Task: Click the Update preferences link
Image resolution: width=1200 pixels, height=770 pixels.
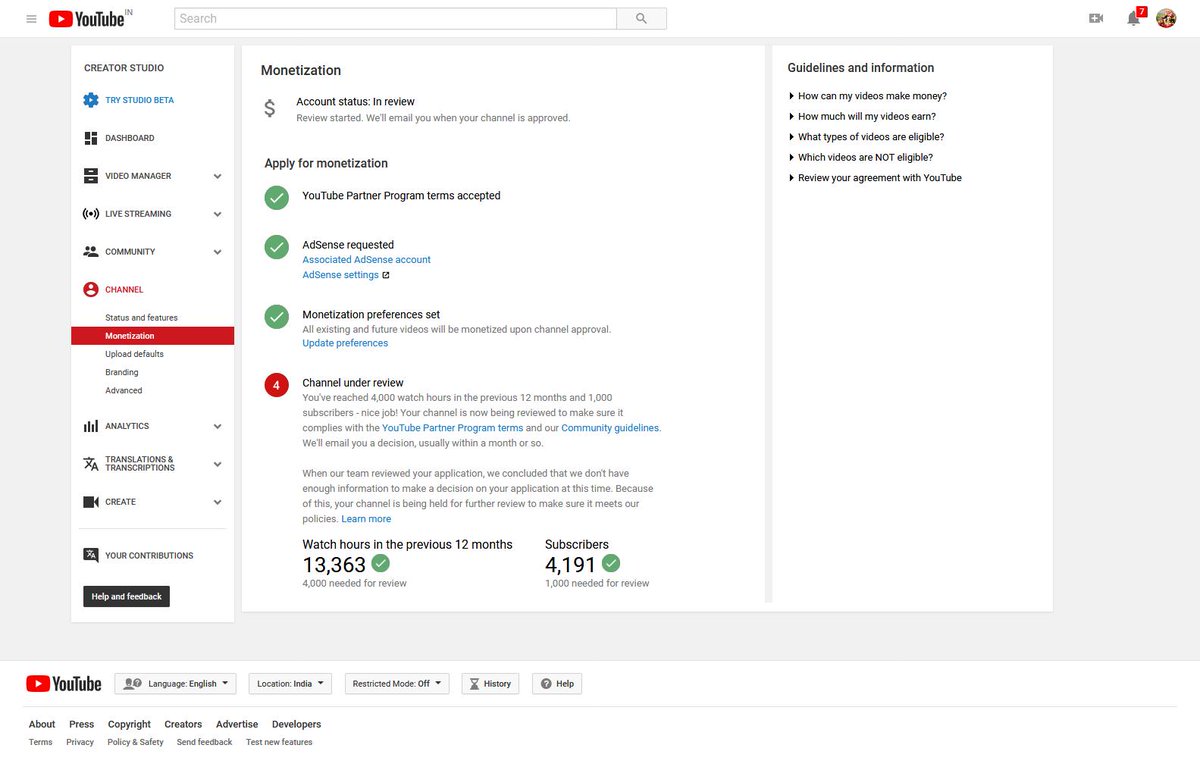Action: coord(345,343)
